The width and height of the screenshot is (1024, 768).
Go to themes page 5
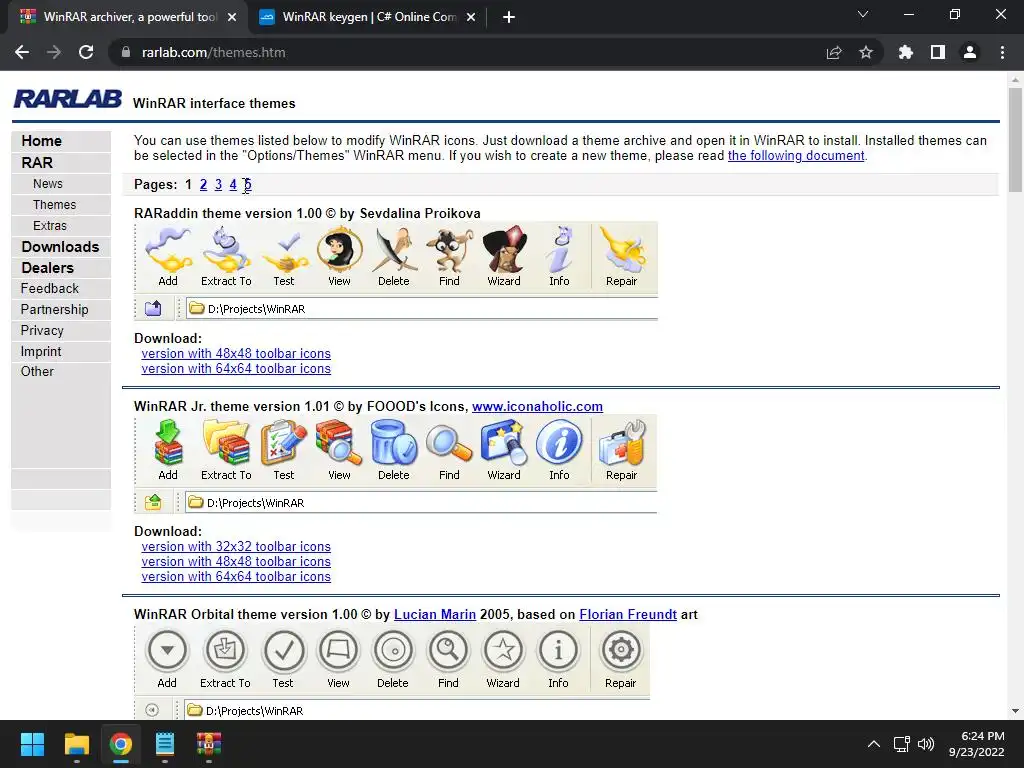click(x=248, y=185)
